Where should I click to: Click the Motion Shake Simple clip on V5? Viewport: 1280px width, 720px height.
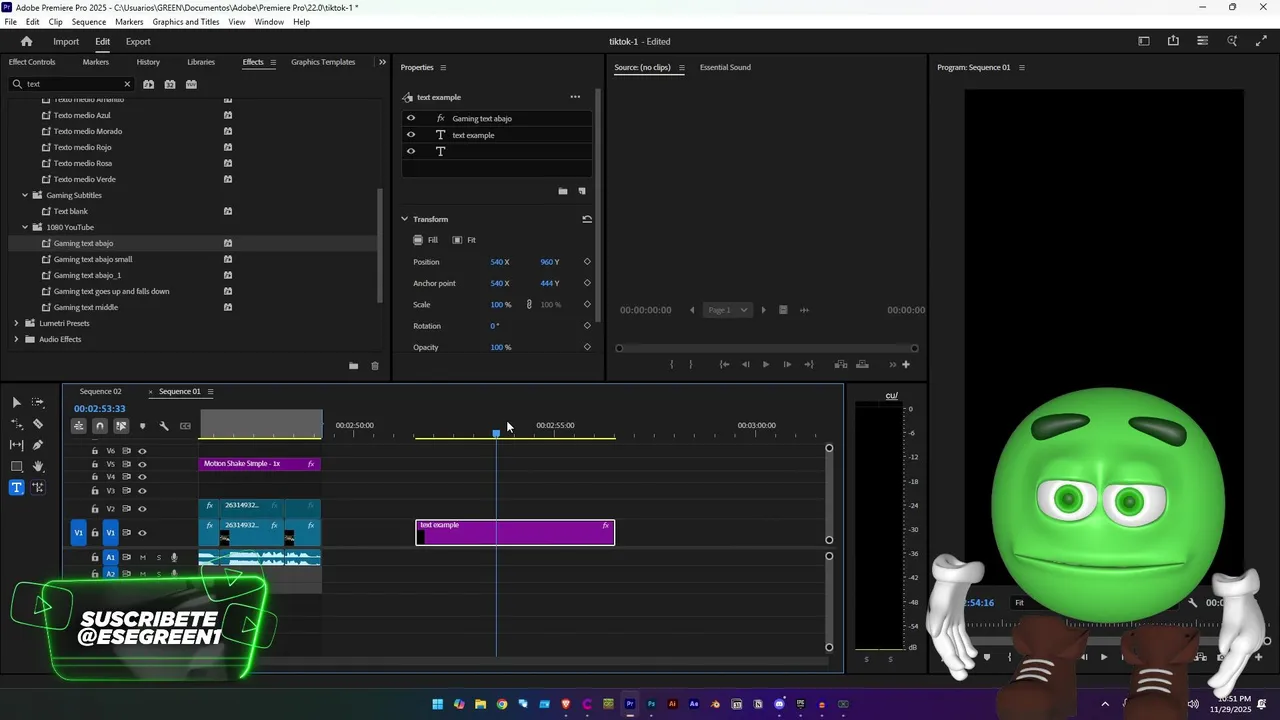(x=260, y=464)
